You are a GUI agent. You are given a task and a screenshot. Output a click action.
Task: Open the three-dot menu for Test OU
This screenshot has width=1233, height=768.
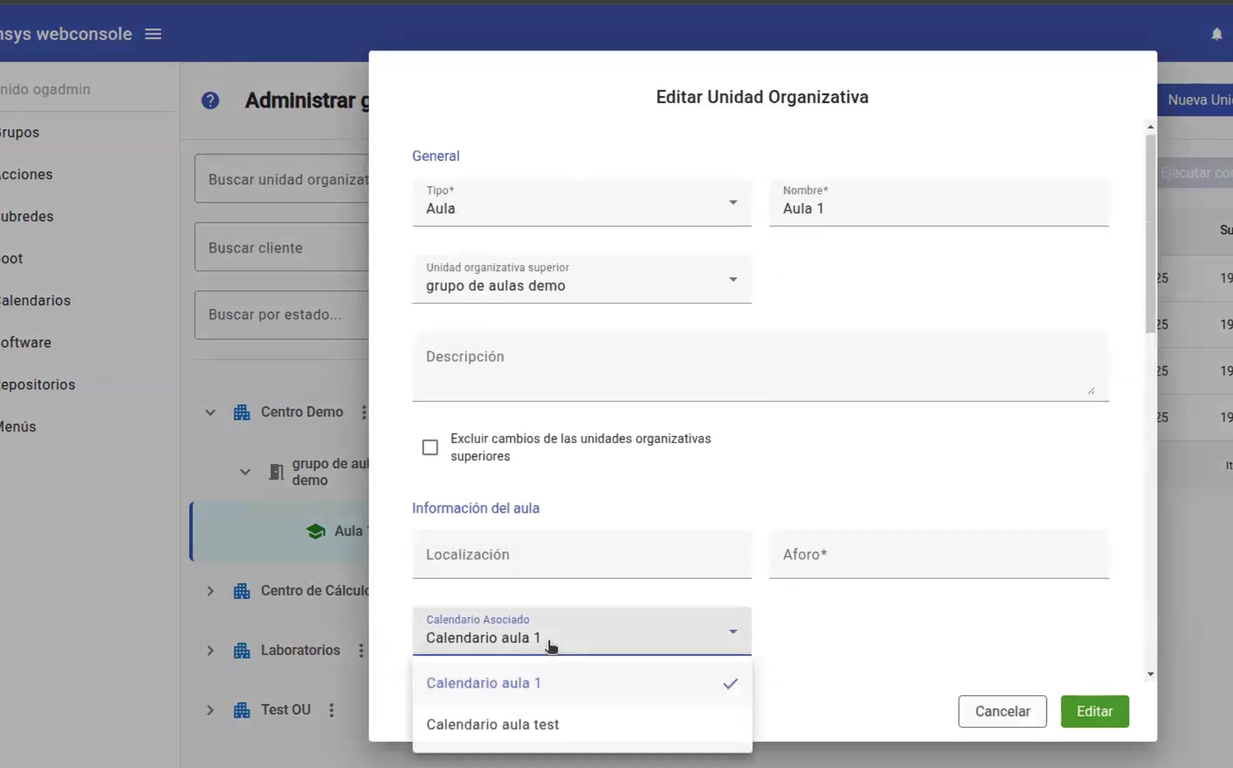331,710
